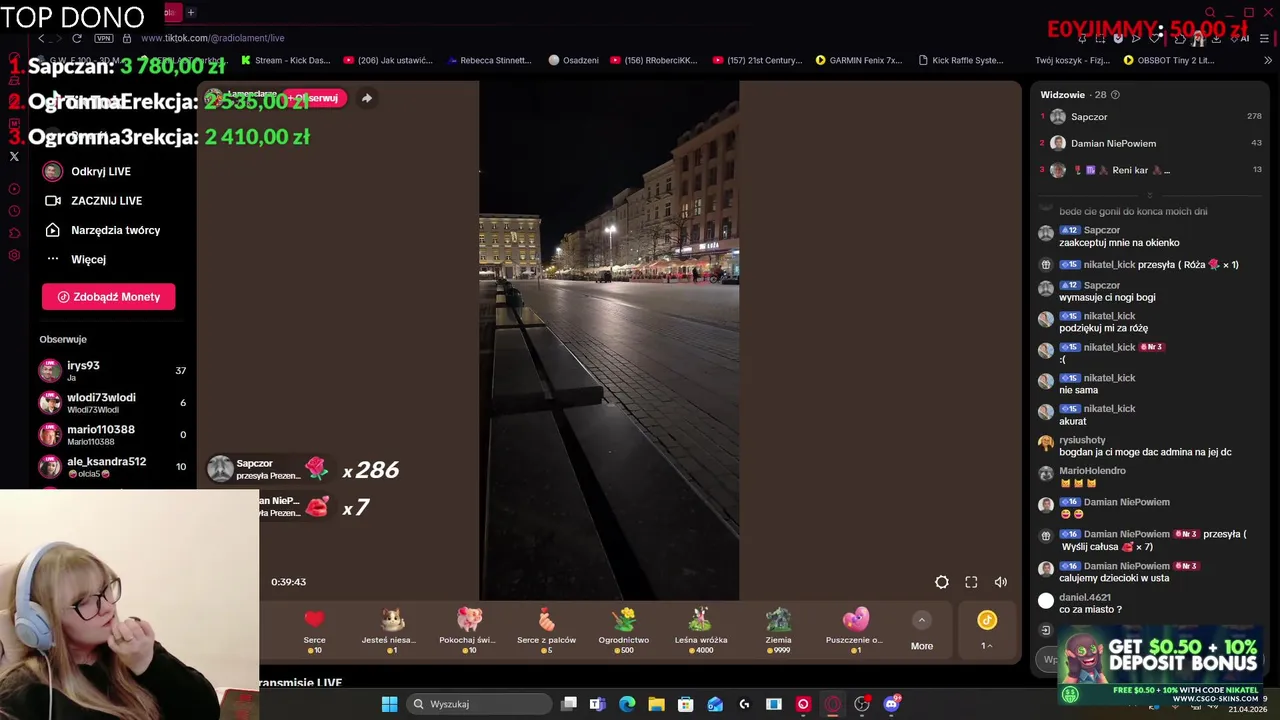
Task: Send the Ogrodnictwo flower gift
Action: [623, 629]
